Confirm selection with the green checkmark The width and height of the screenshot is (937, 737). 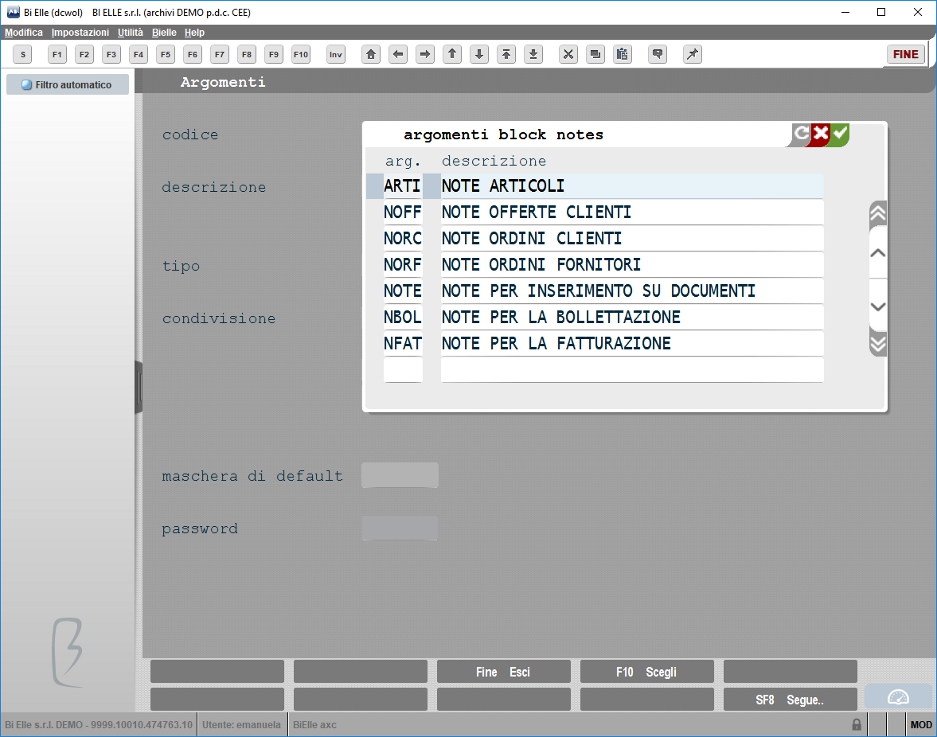pyautogui.click(x=840, y=133)
